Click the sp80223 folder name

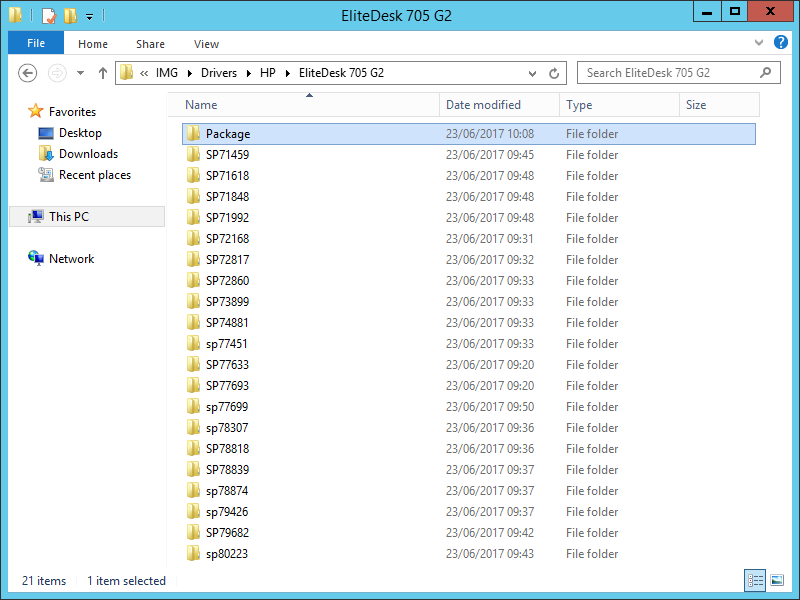[227, 554]
